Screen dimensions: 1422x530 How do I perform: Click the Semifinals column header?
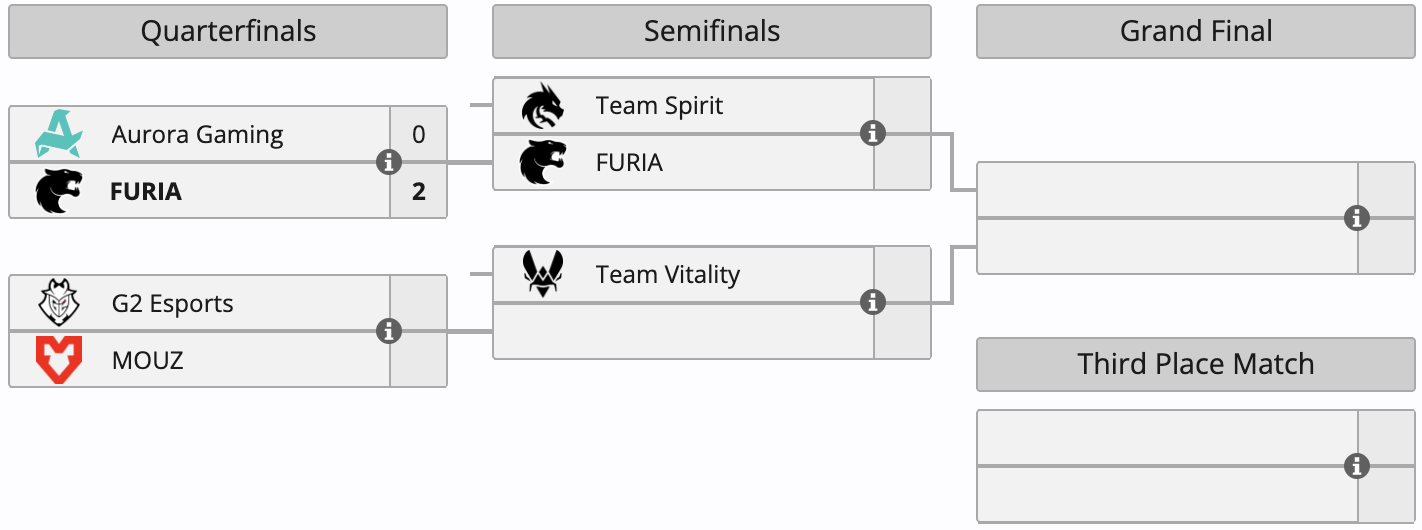click(711, 32)
